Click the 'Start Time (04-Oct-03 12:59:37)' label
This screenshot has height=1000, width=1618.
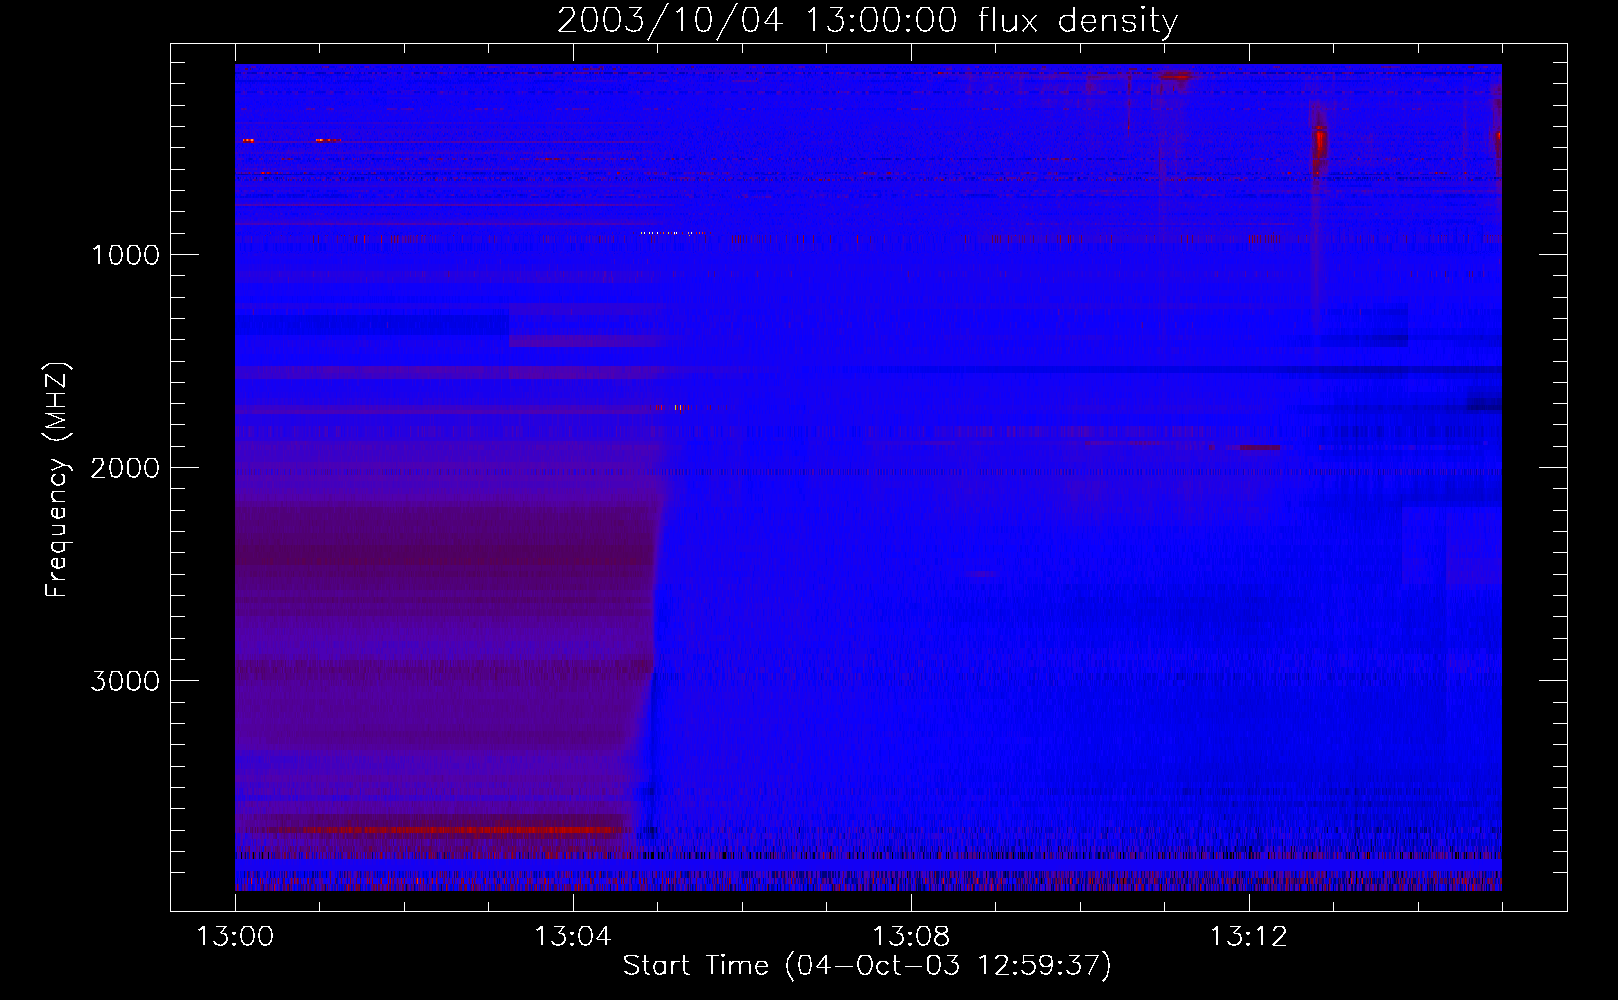click(867, 966)
